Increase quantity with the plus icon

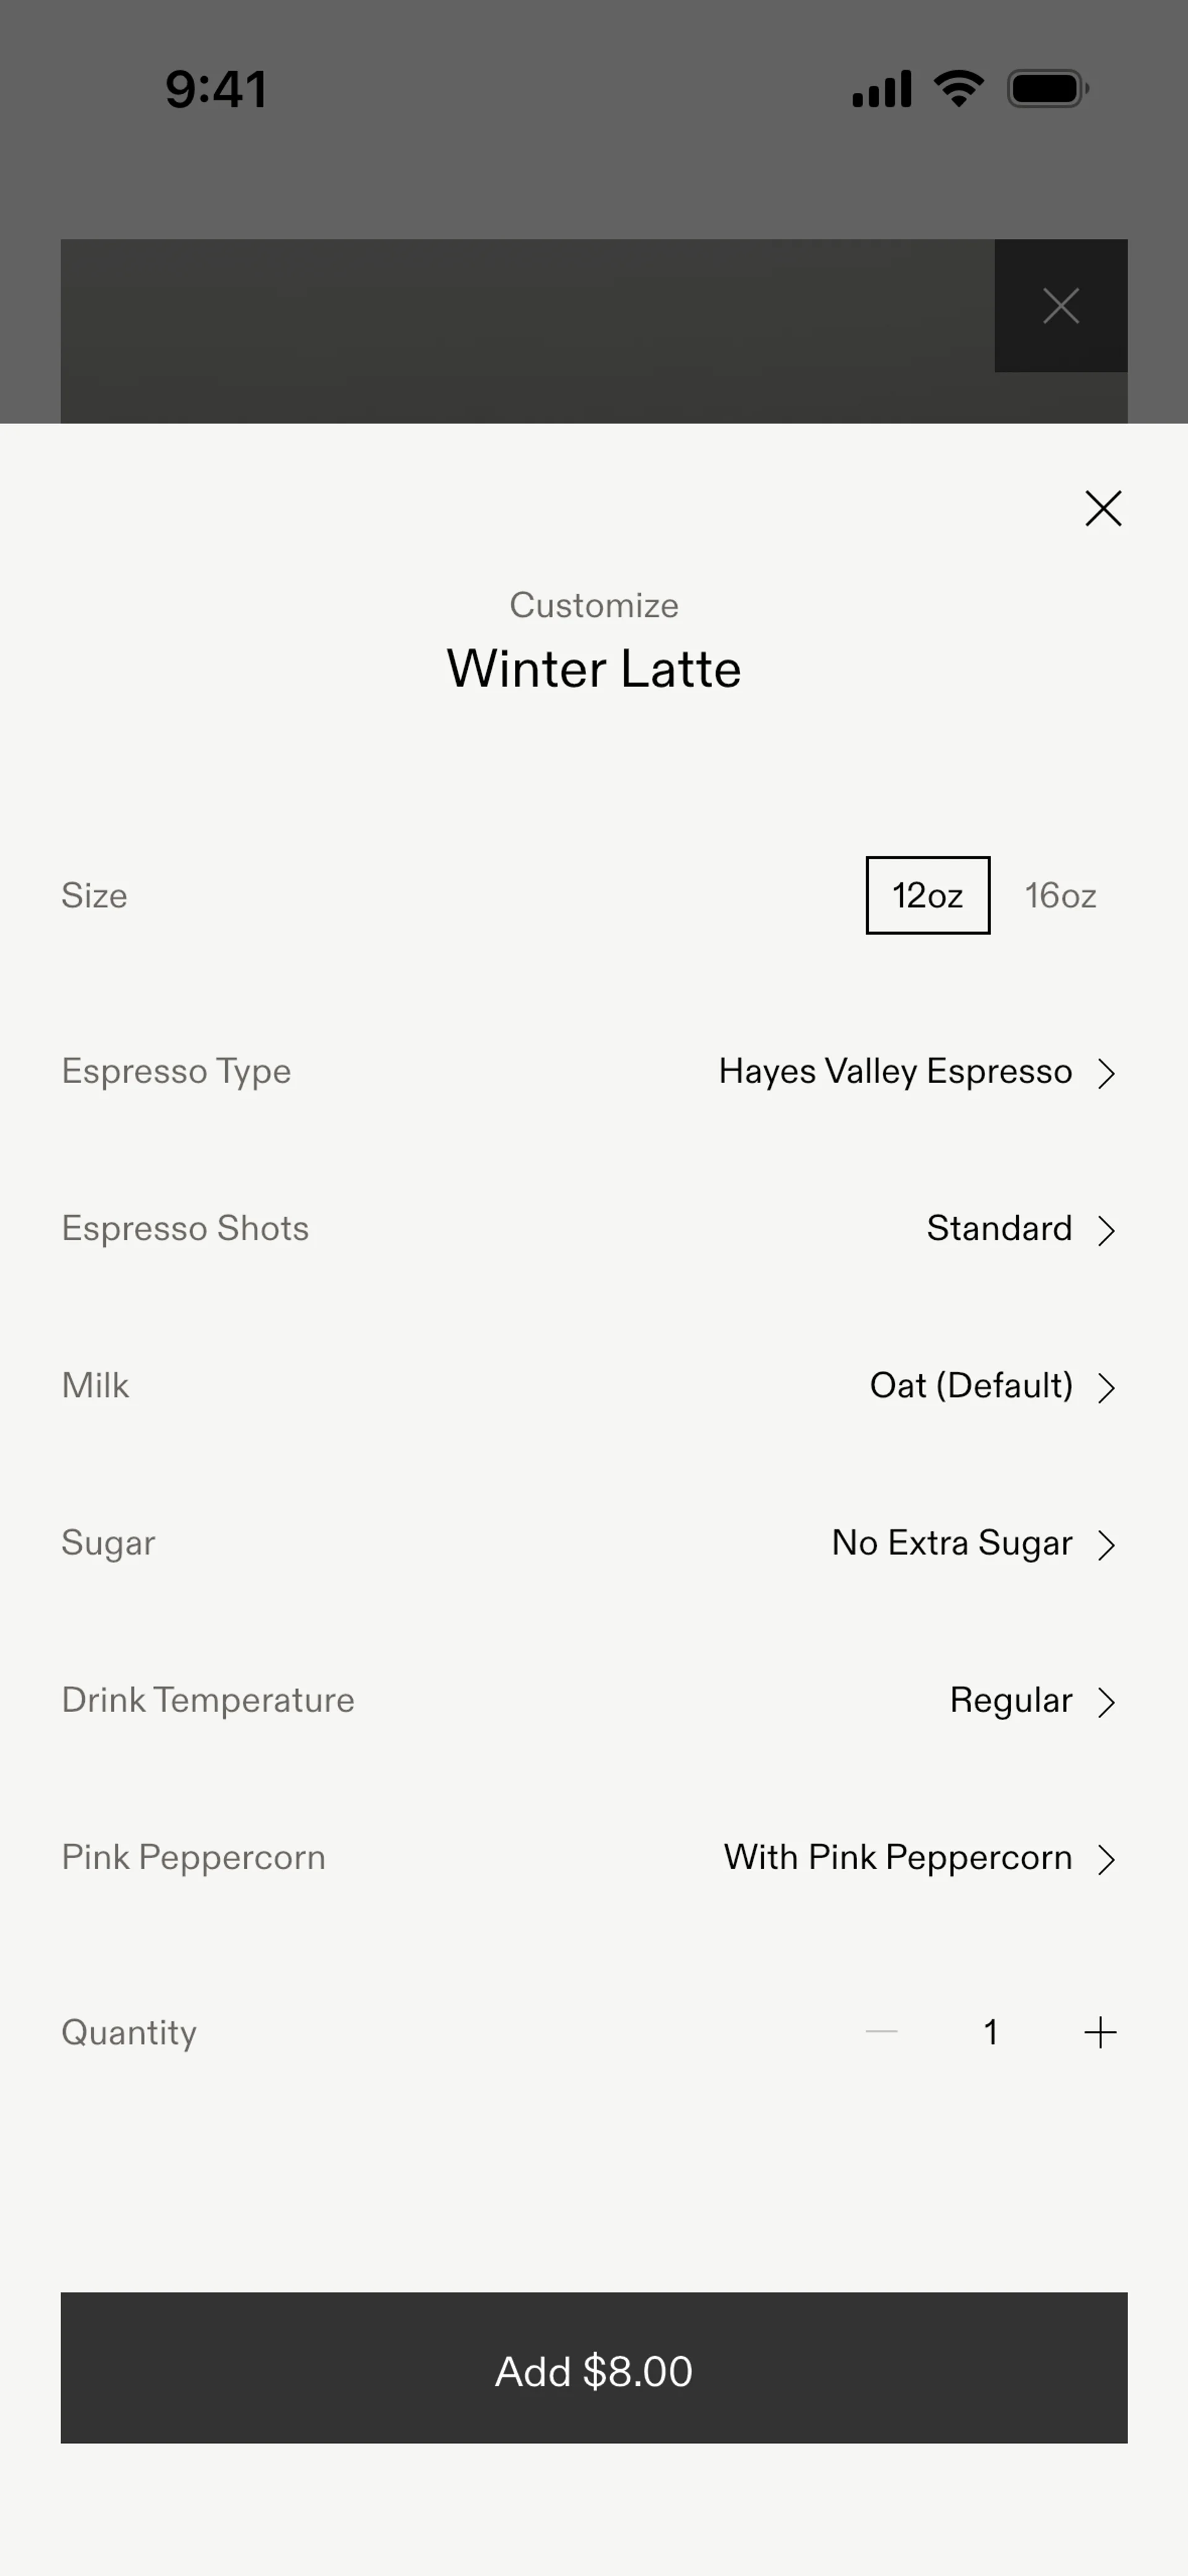point(1100,2032)
